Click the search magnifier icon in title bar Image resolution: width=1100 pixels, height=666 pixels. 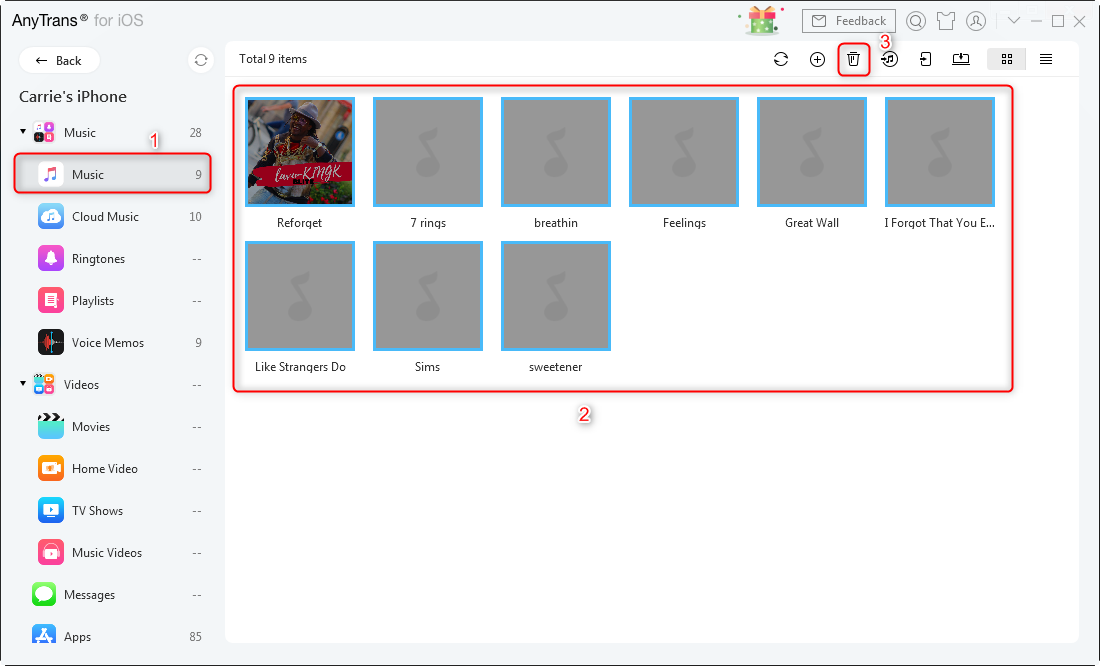click(x=915, y=21)
